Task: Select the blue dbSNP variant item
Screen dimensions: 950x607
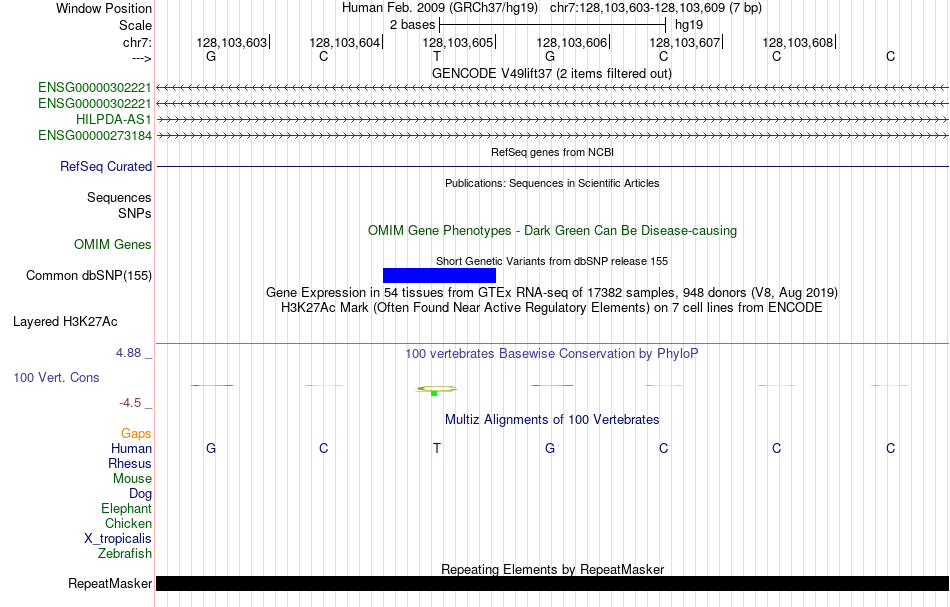Action: tap(439, 276)
